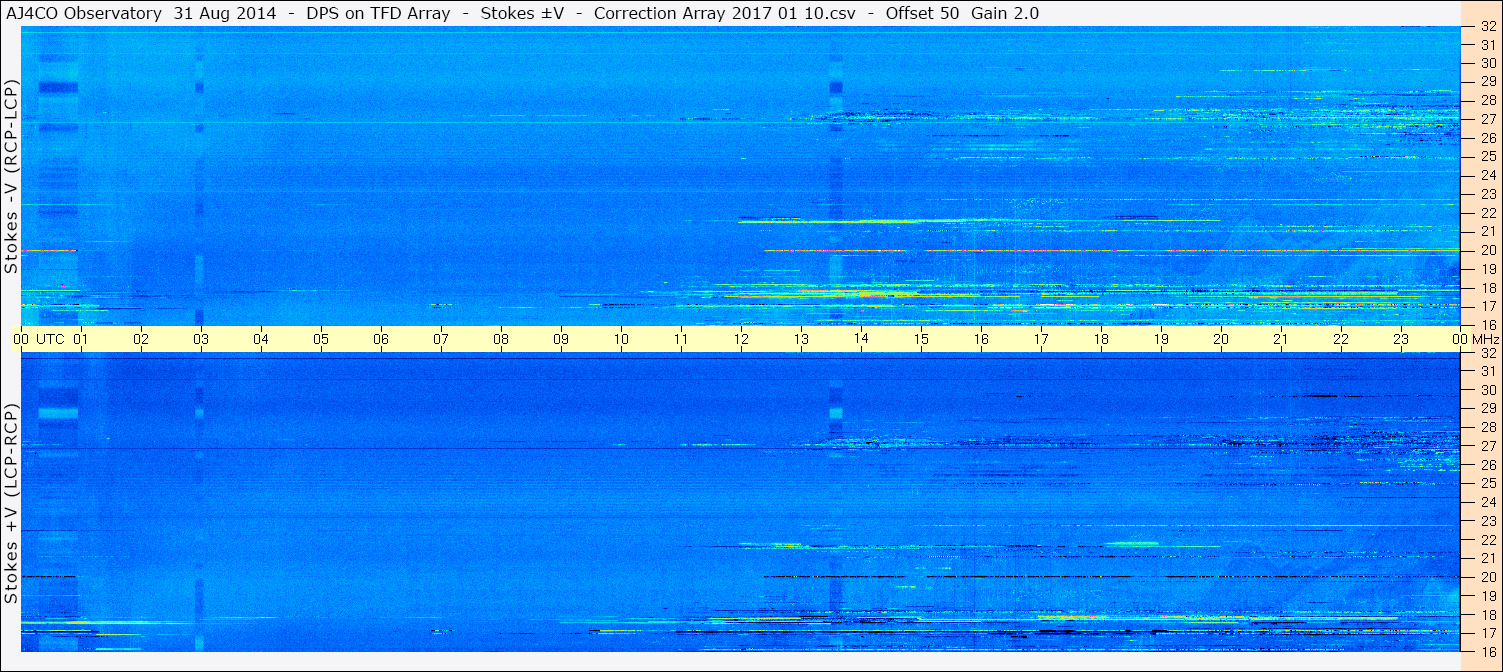Select the 14 hour marker on the time axis
The height and width of the screenshot is (672, 1503).
[x=861, y=339]
